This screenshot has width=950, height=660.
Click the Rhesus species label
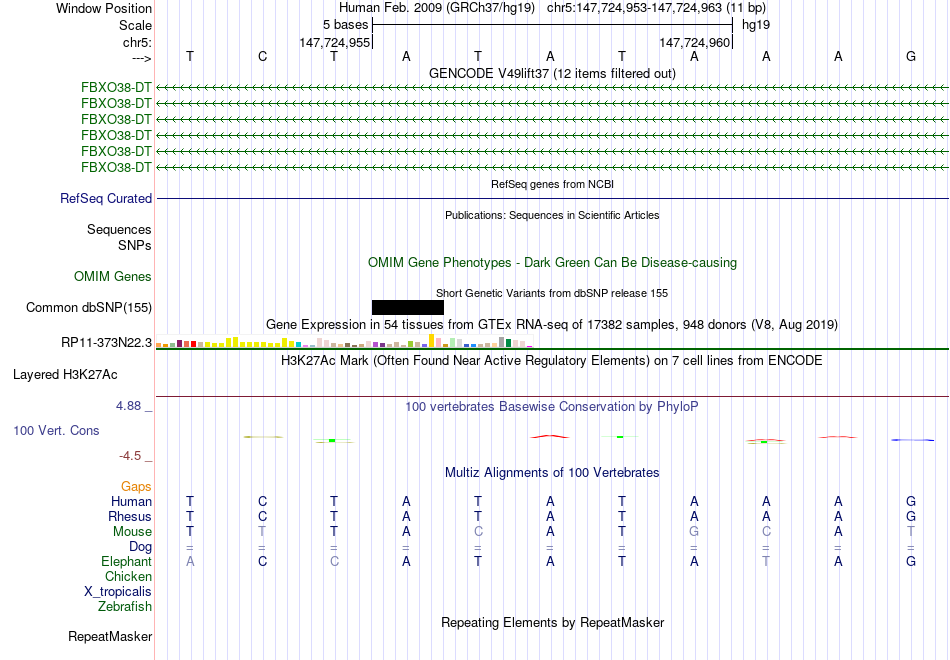130,516
